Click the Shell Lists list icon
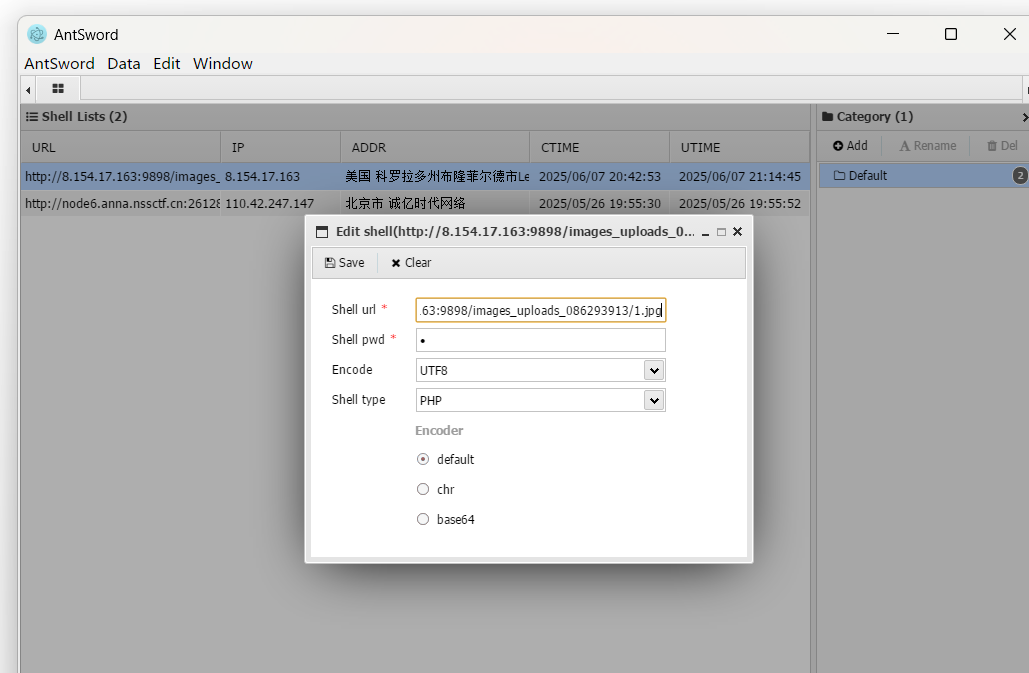This screenshot has width=1029, height=673. 32,117
